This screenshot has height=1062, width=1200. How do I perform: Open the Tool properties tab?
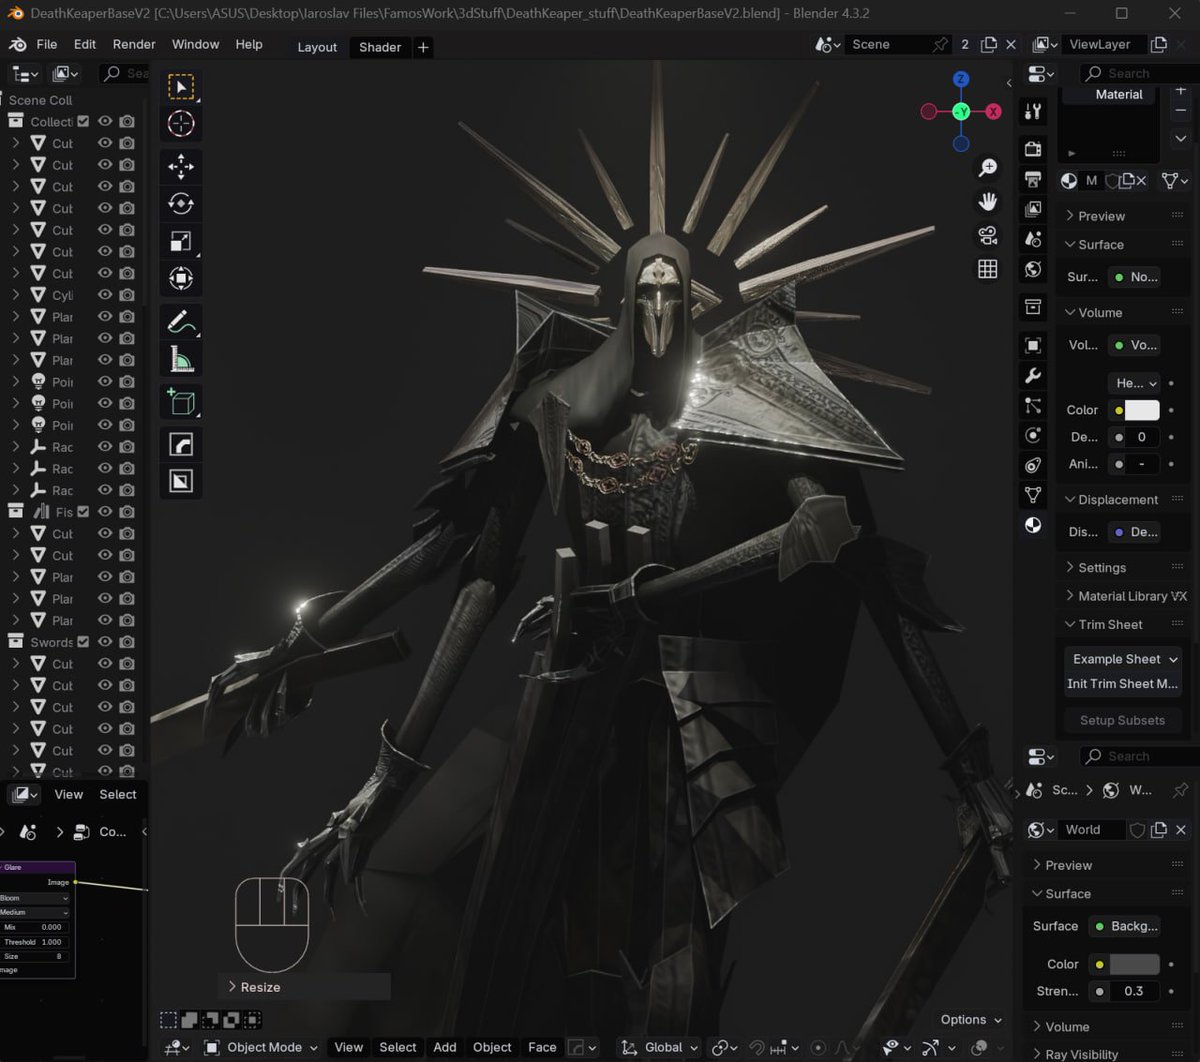point(1033,111)
